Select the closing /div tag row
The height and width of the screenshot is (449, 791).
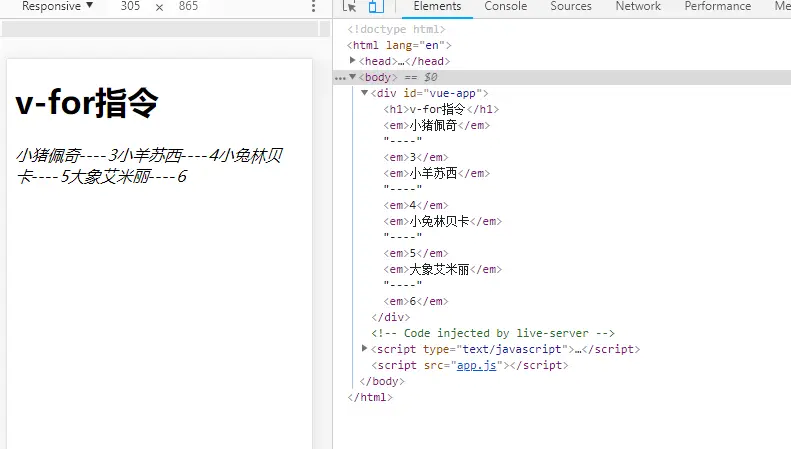[x=390, y=317]
